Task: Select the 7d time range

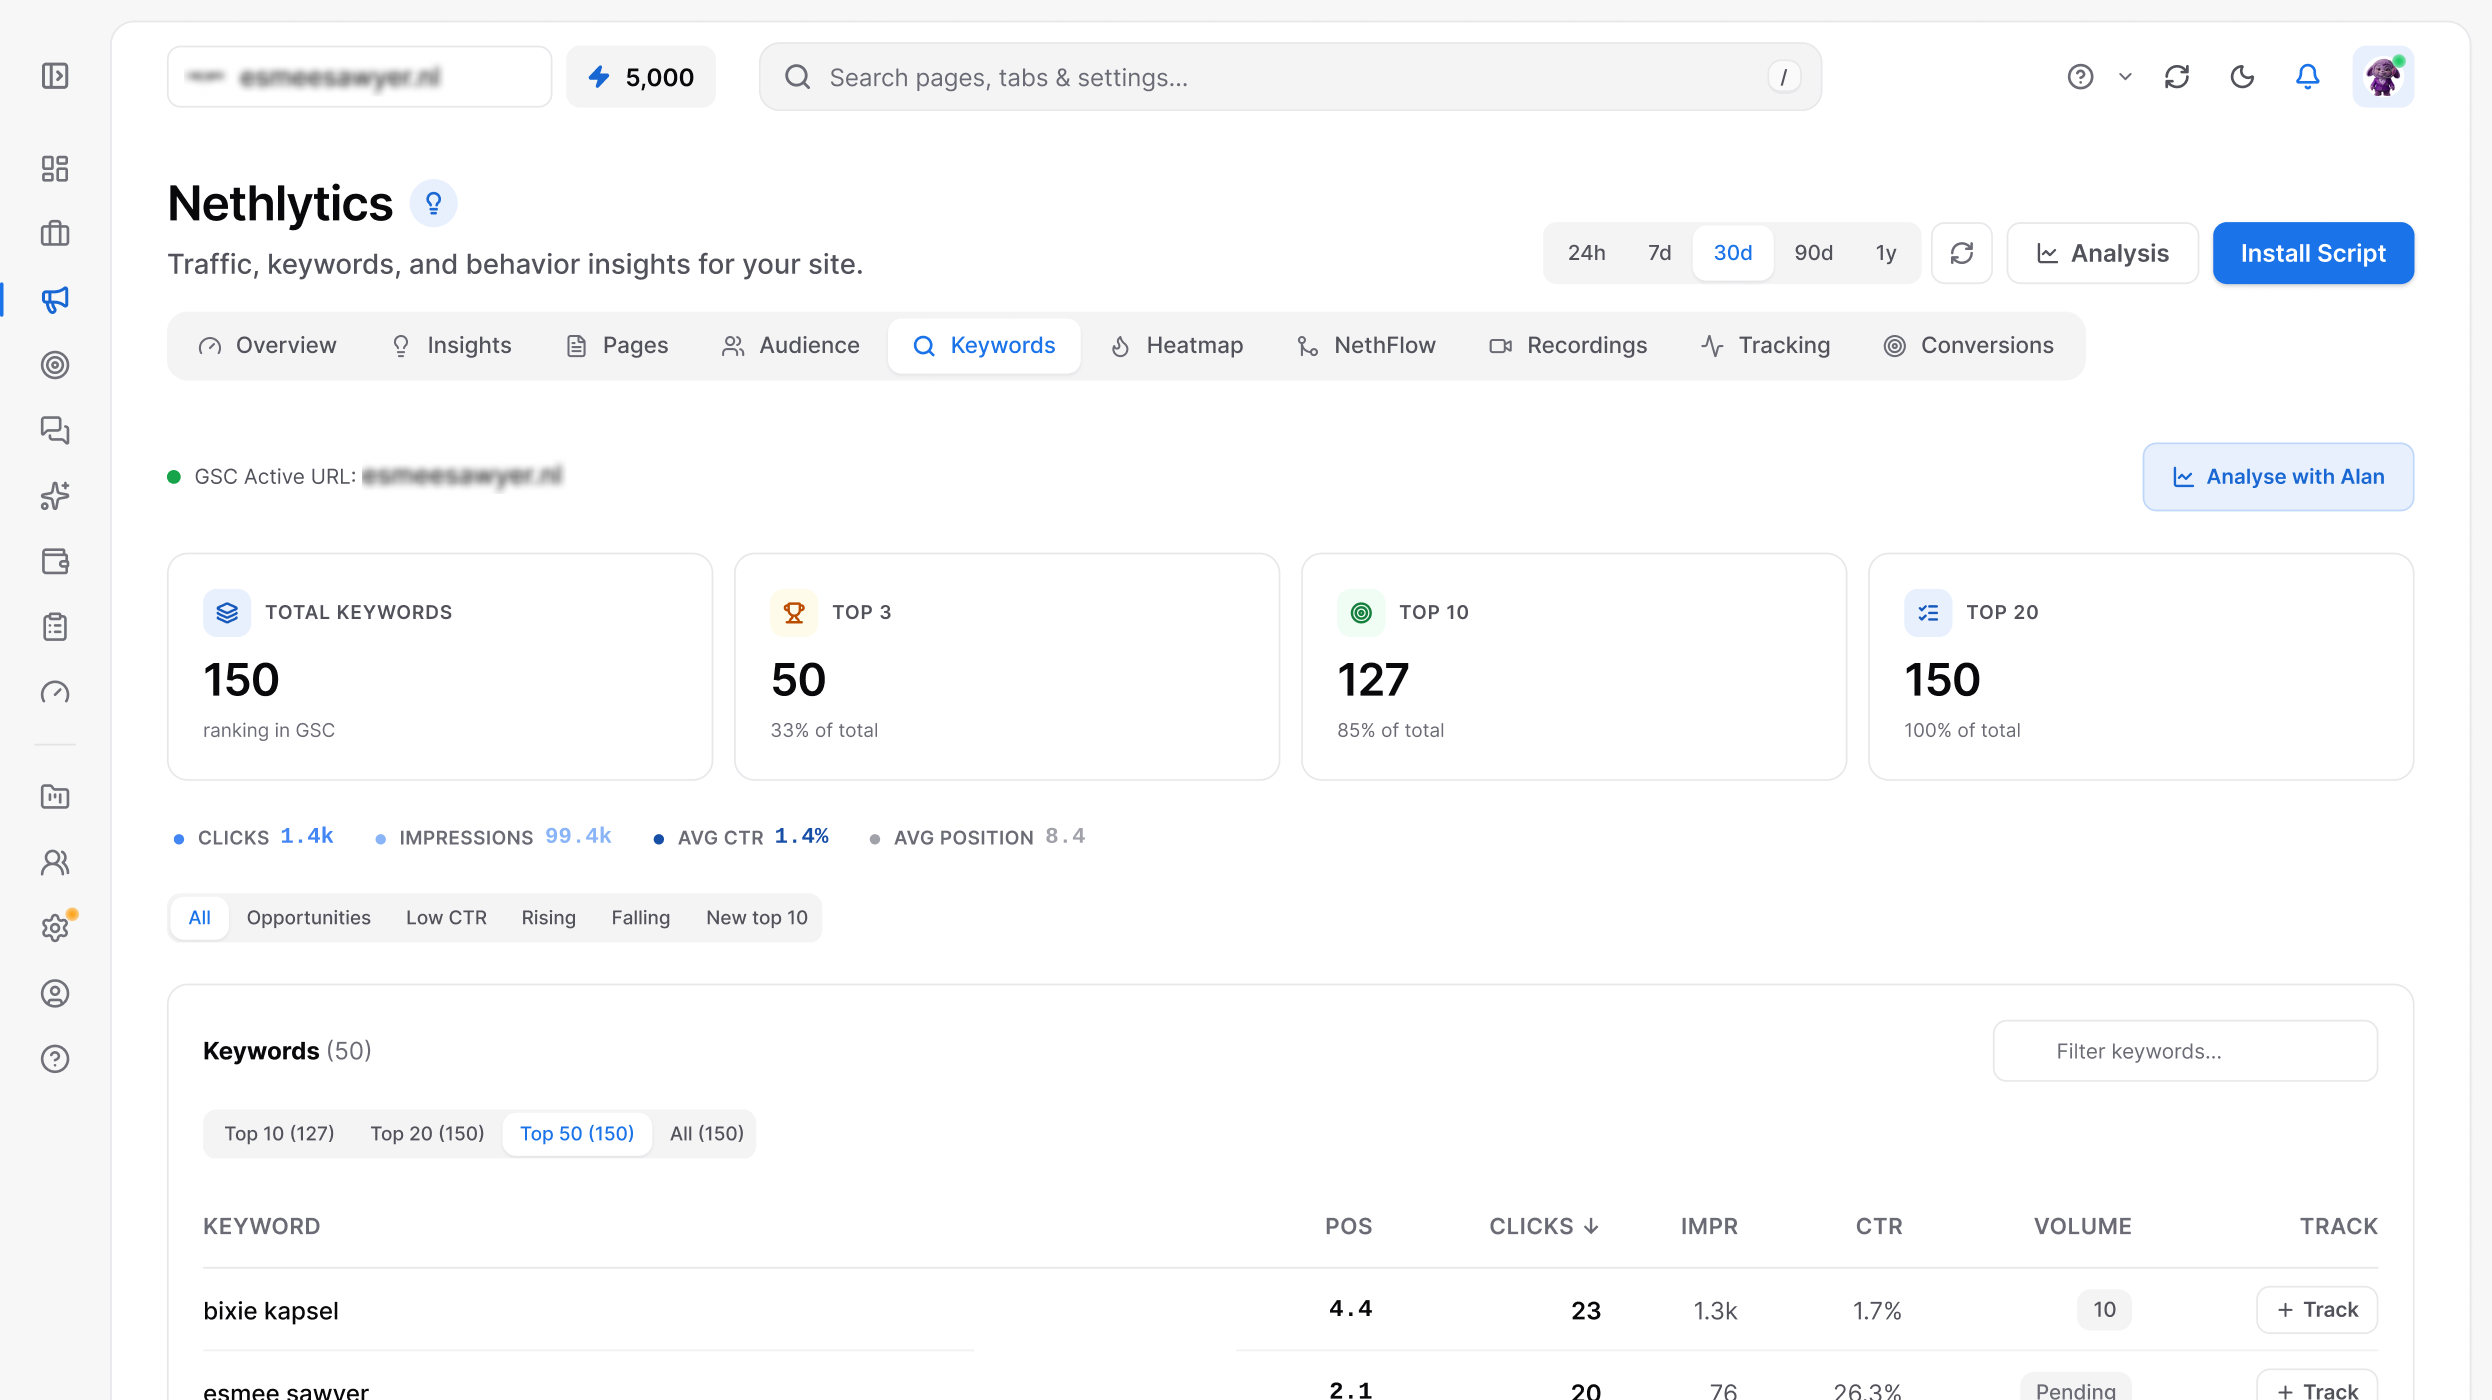Action: pyautogui.click(x=1659, y=253)
